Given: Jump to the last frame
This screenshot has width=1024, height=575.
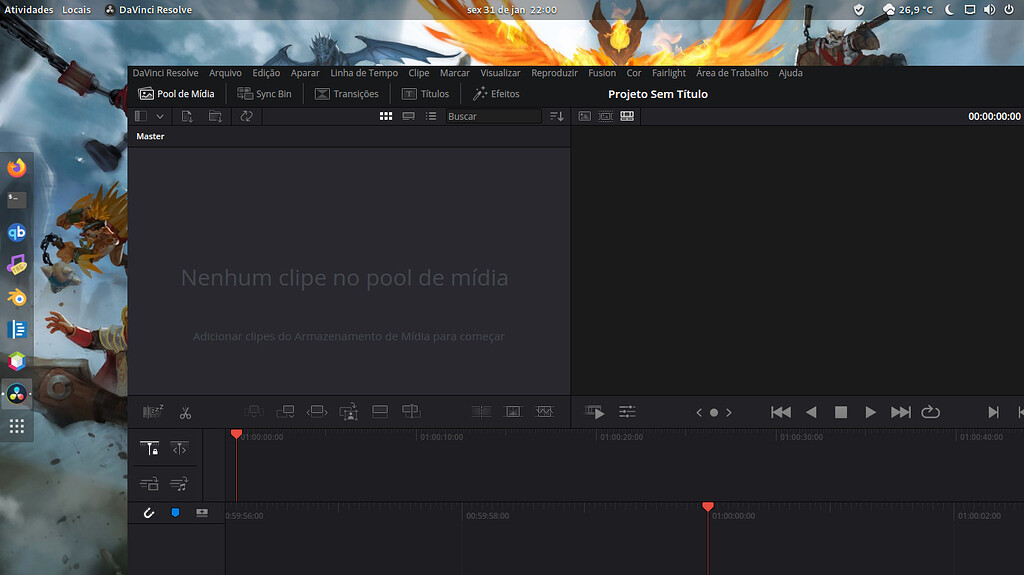Looking at the screenshot, I should click(x=901, y=412).
